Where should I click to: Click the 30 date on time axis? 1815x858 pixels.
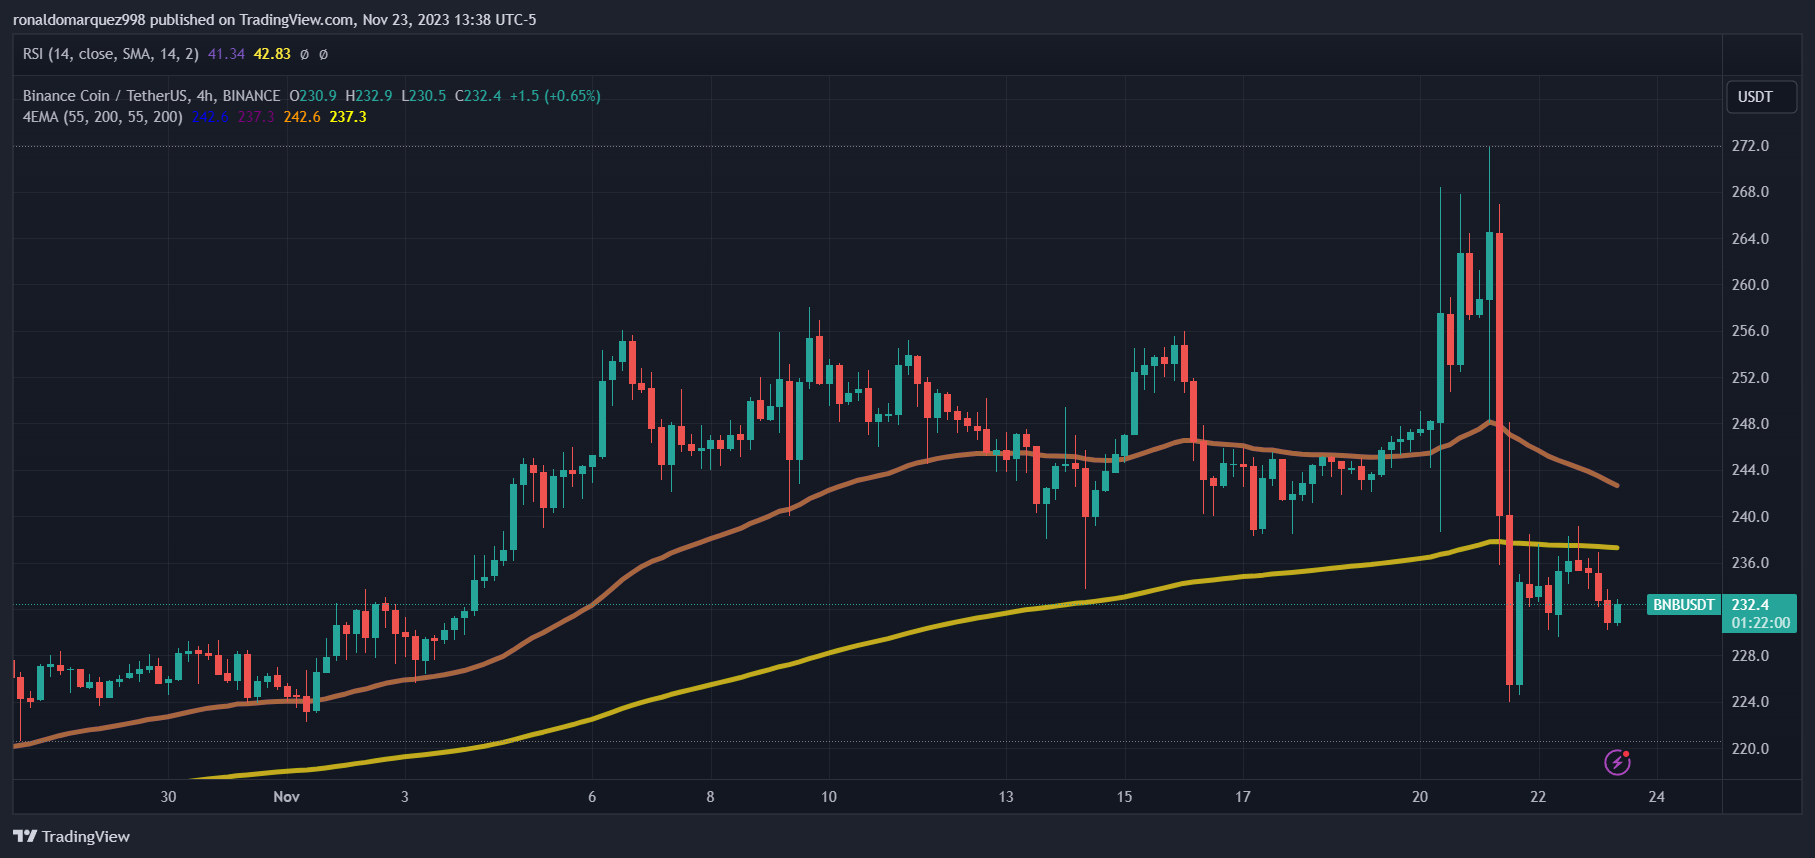tap(168, 797)
